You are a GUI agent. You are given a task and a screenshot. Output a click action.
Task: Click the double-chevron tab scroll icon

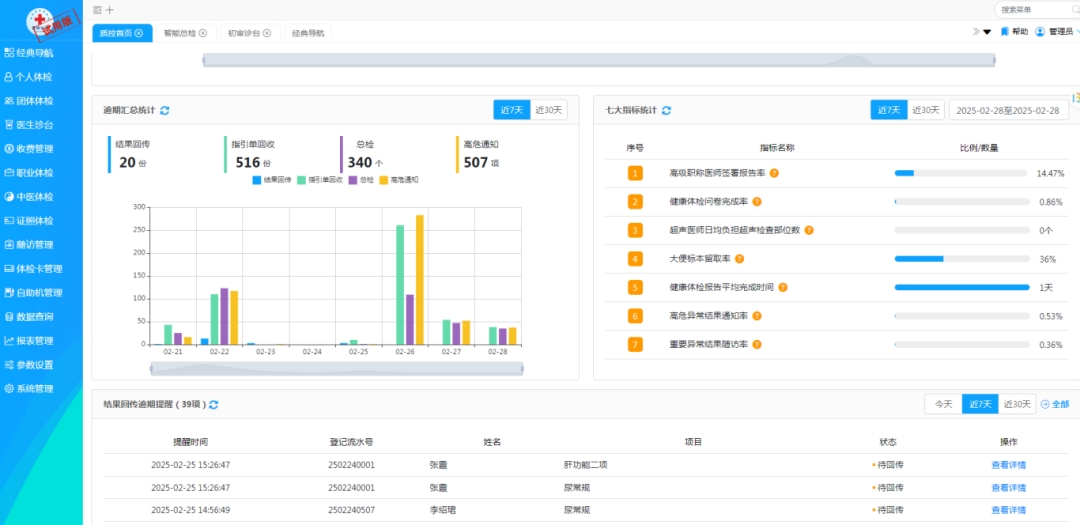[x=975, y=32]
